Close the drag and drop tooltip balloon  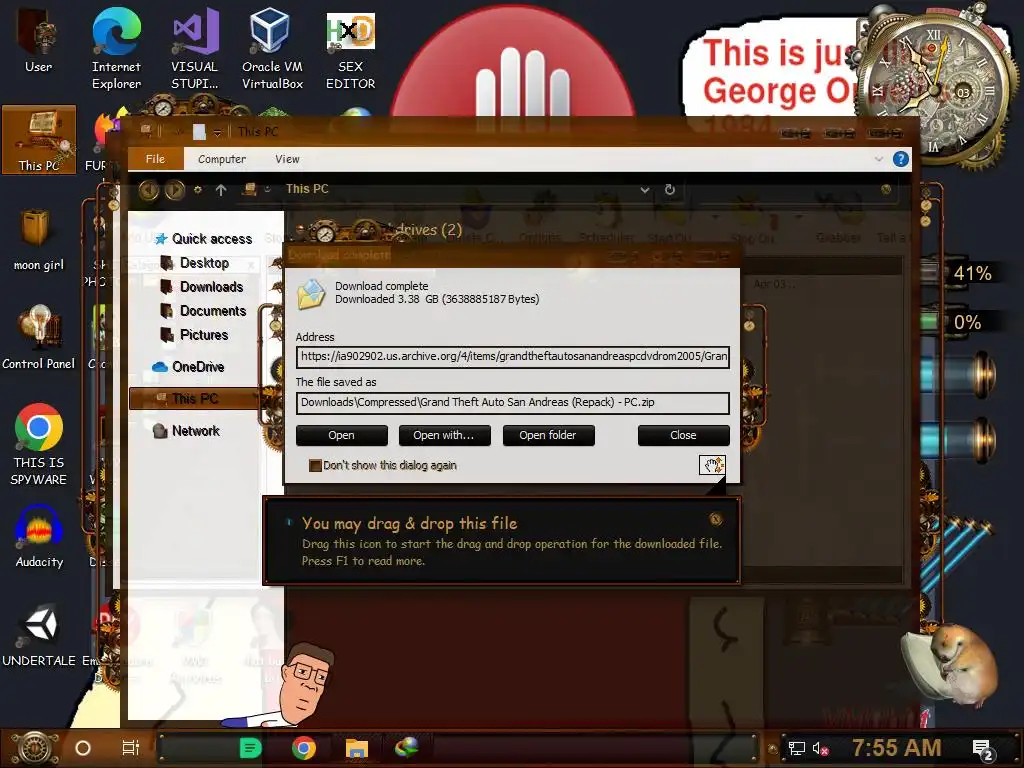[x=716, y=519]
